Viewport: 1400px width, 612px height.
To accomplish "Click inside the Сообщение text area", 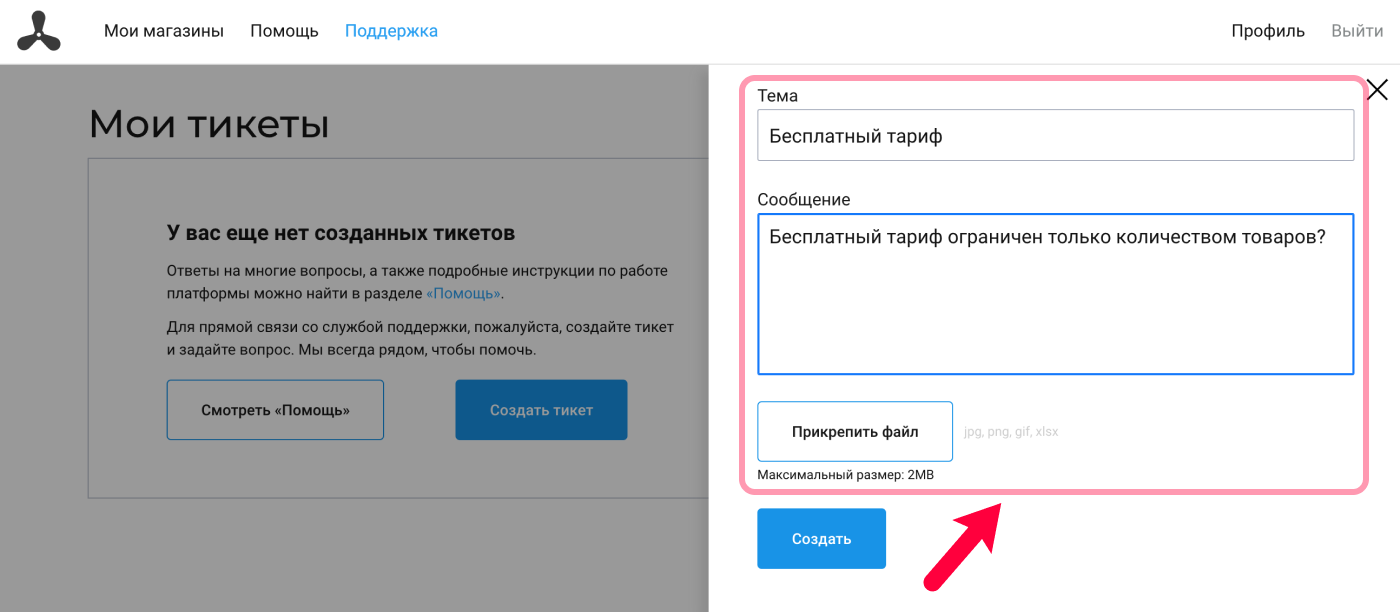I will click(x=1055, y=294).
